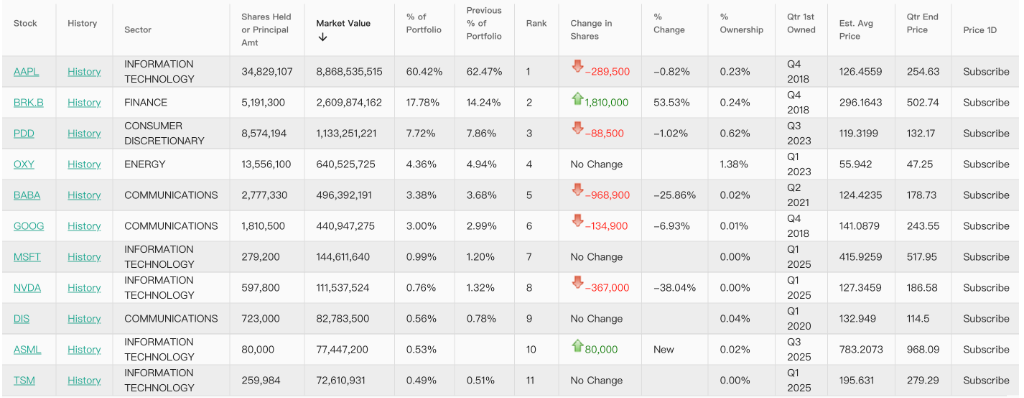Sort by % Ownership column header

point(742,24)
